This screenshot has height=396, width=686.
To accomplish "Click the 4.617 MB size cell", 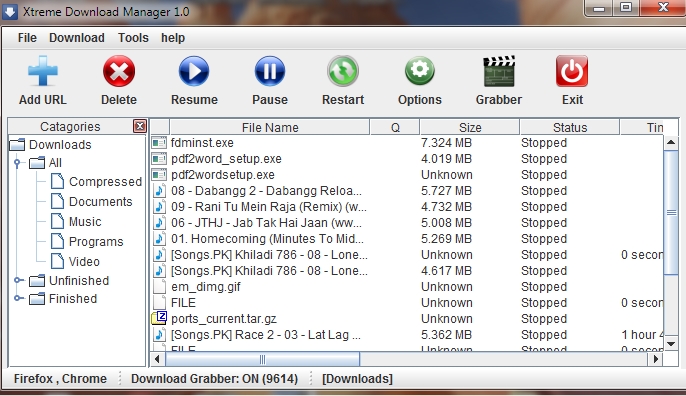I will coord(446,271).
